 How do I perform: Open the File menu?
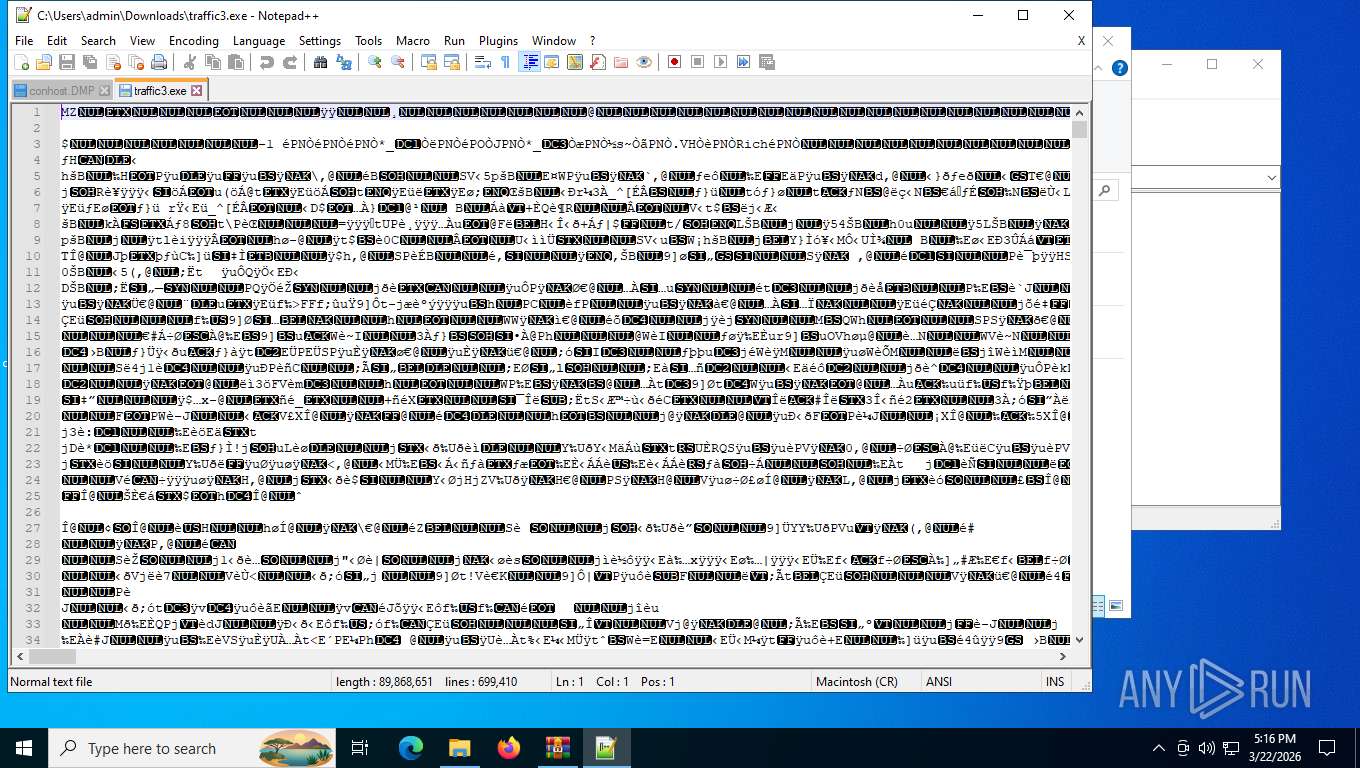pos(24,41)
